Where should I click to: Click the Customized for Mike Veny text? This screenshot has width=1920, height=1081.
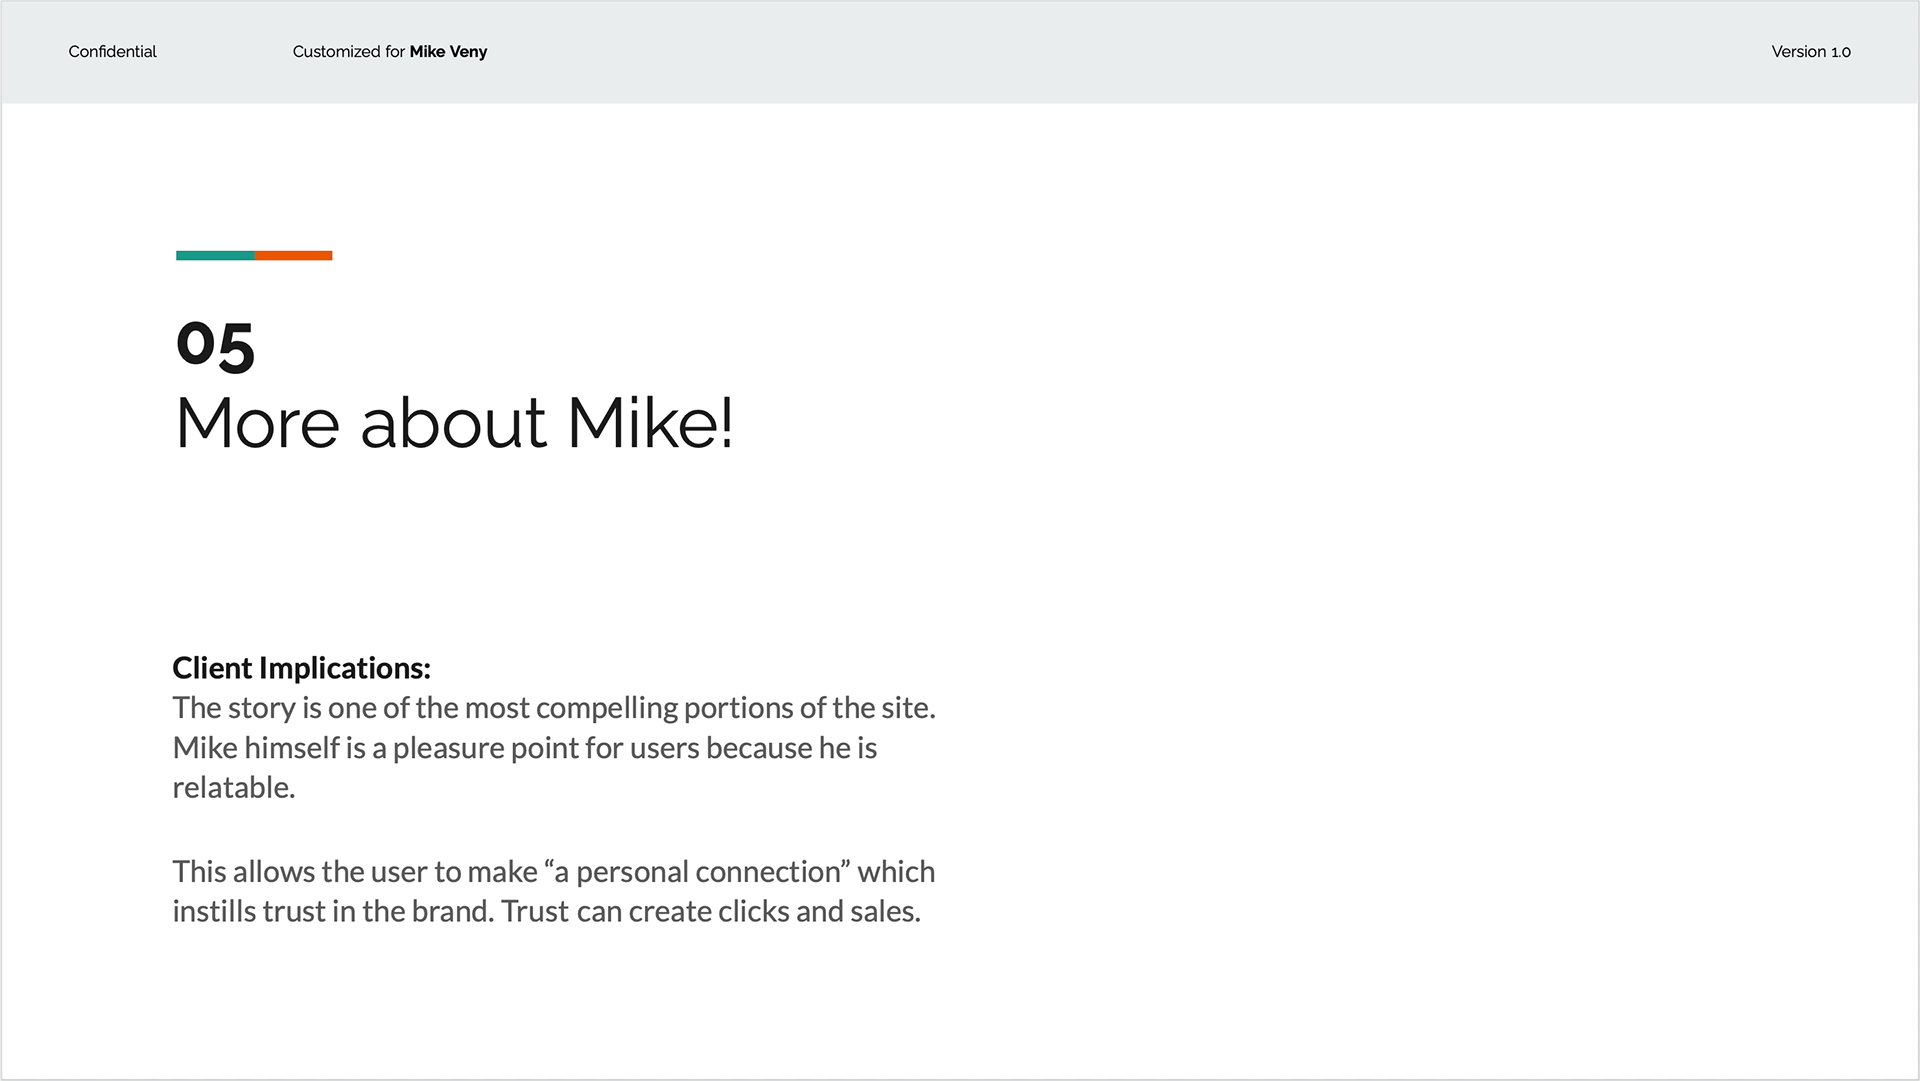tap(389, 52)
